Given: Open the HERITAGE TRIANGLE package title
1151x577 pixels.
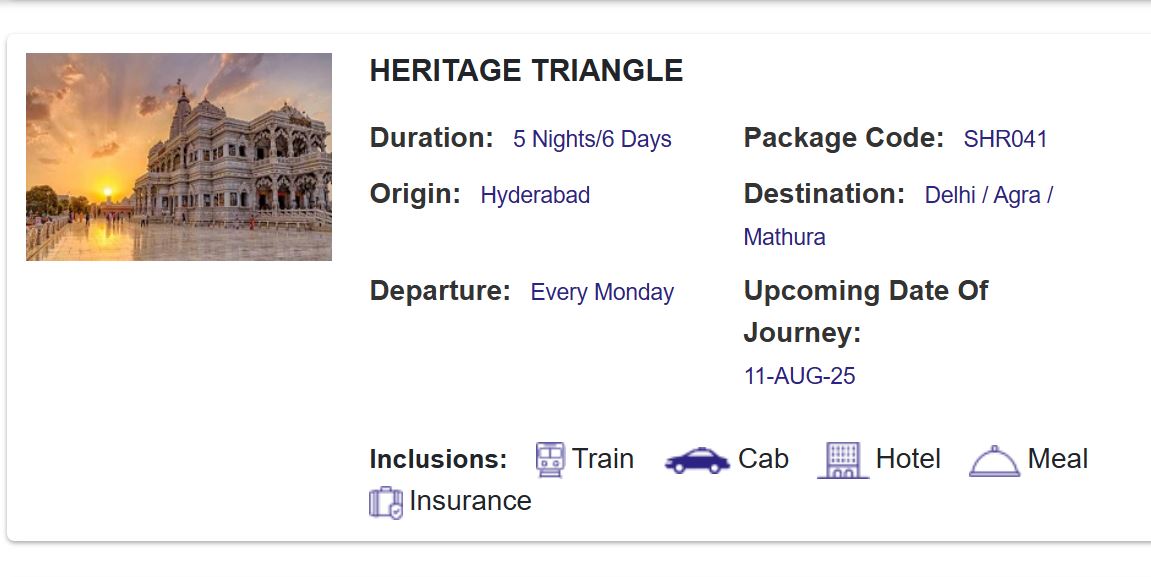Looking at the screenshot, I should [x=525, y=70].
